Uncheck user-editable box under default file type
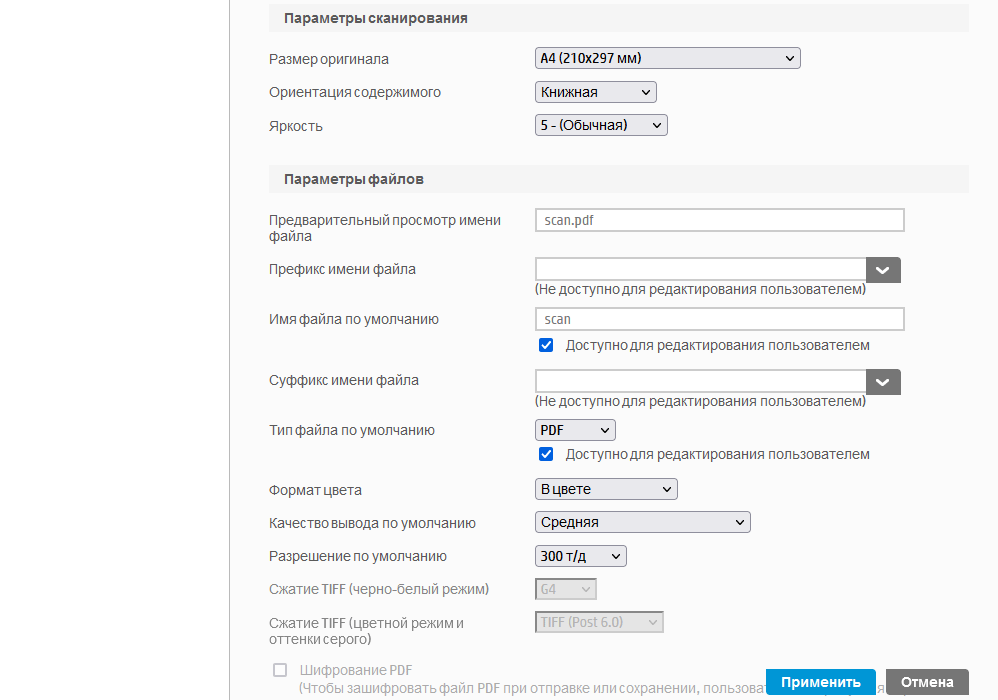The height and width of the screenshot is (700, 998). tap(546, 454)
